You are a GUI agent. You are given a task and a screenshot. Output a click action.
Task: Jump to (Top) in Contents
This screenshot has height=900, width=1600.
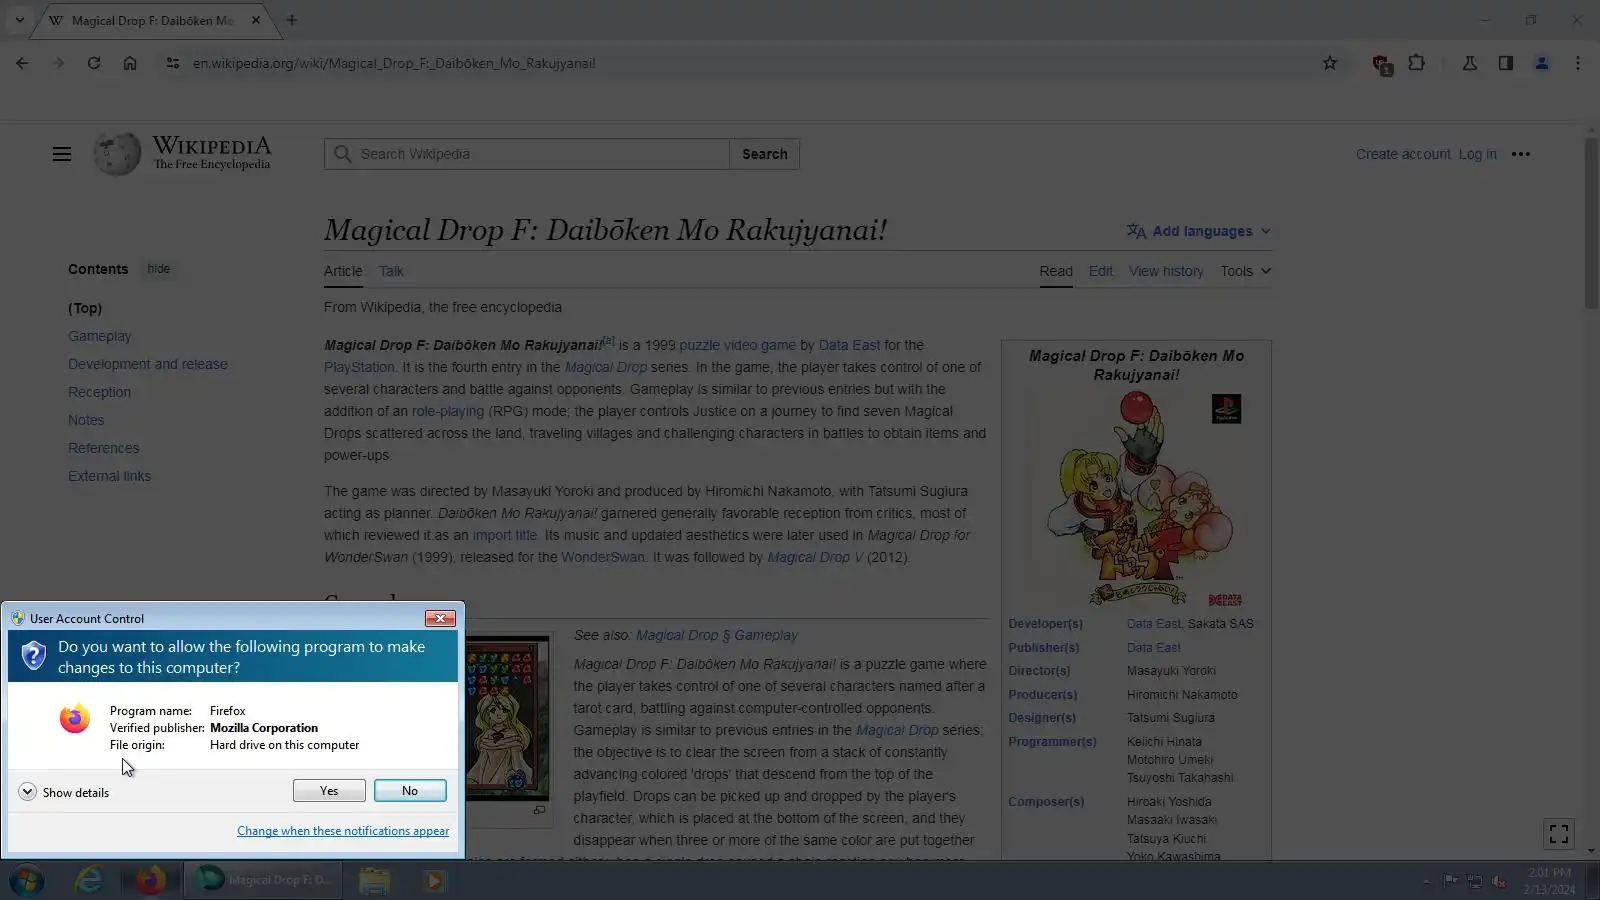[x=85, y=308]
